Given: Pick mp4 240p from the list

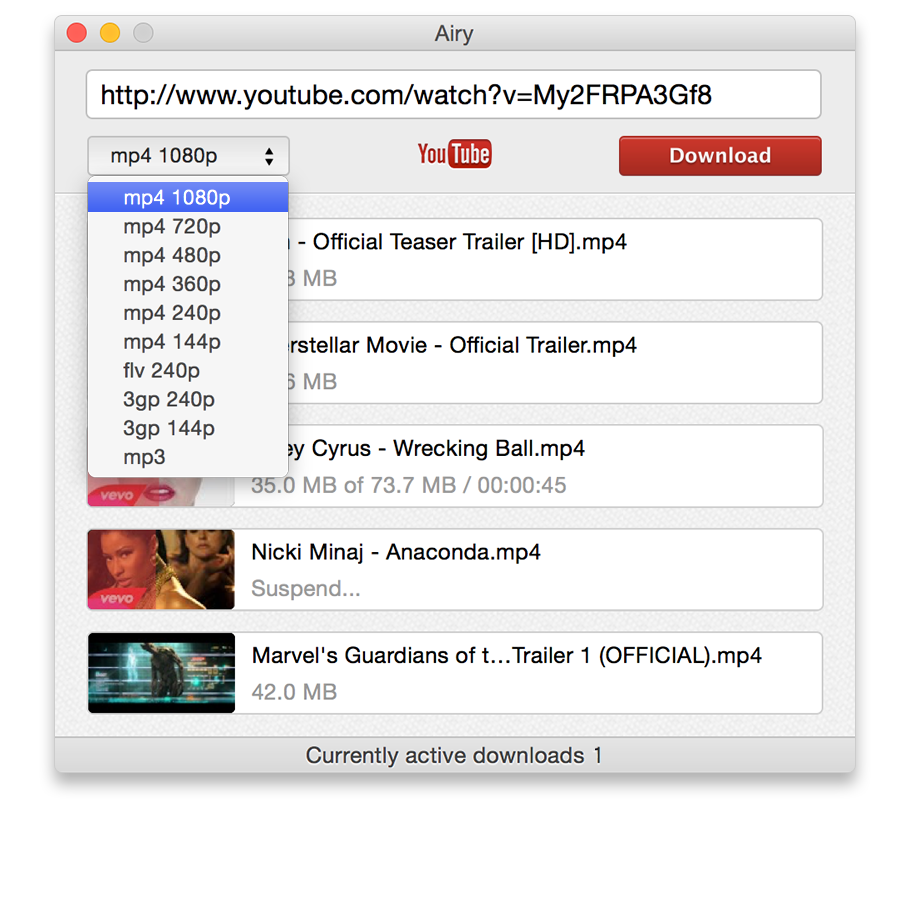Looking at the screenshot, I should coord(188,313).
